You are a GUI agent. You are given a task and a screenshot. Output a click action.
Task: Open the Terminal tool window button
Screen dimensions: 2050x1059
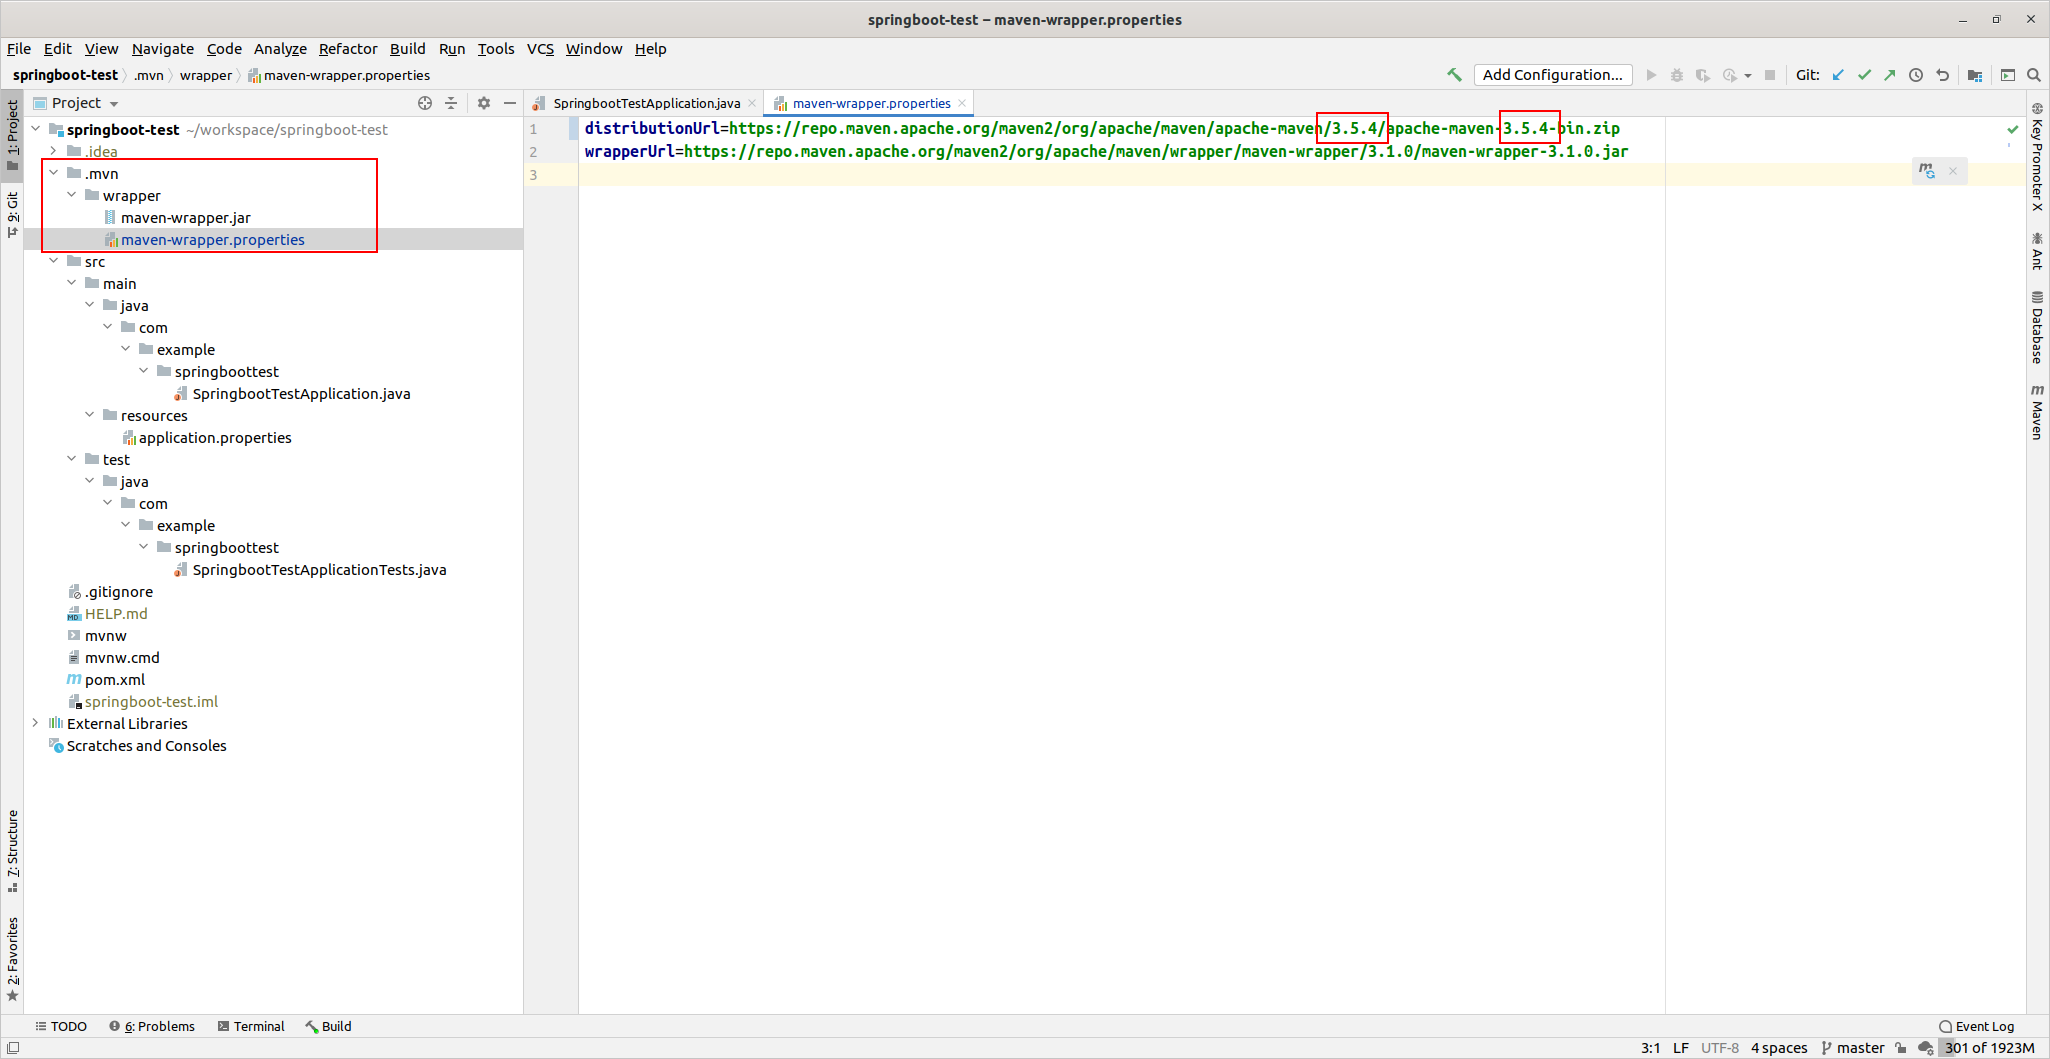point(251,1026)
